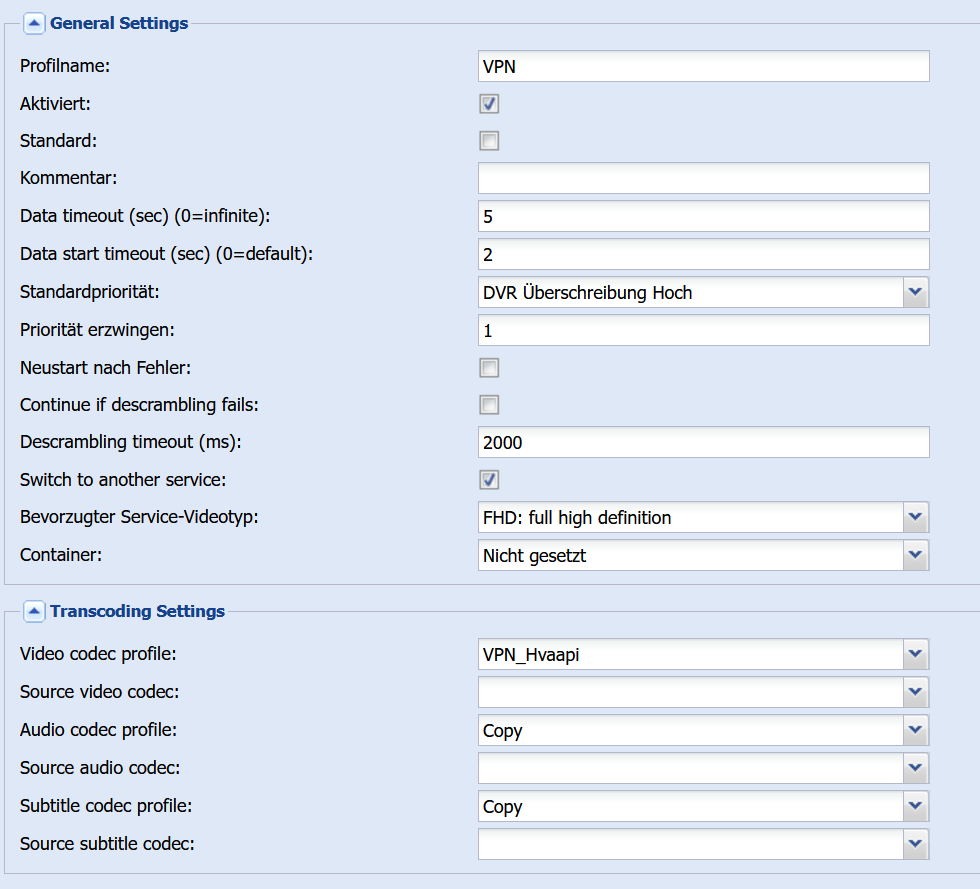980x889 pixels.
Task: Enable the Standard checkbox
Action: [x=489, y=141]
